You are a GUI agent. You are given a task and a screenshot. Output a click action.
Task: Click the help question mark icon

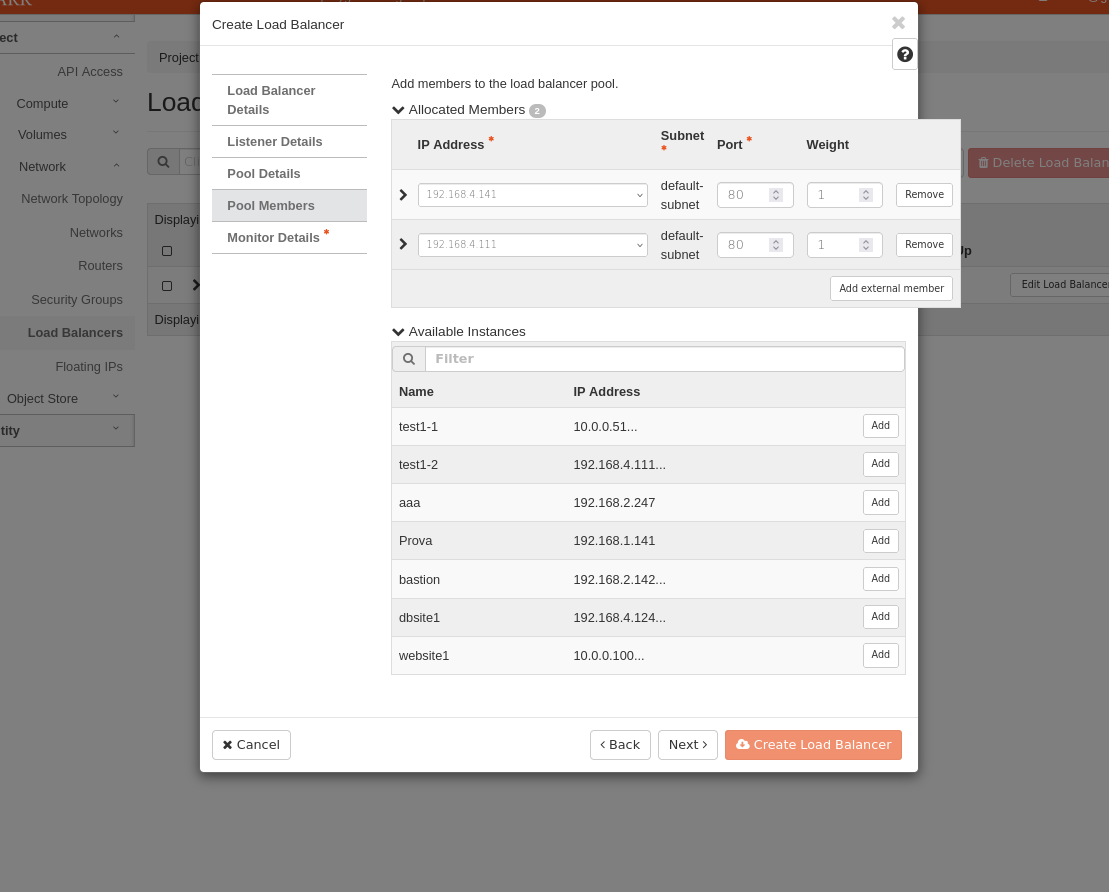click(x=905, y=55)
